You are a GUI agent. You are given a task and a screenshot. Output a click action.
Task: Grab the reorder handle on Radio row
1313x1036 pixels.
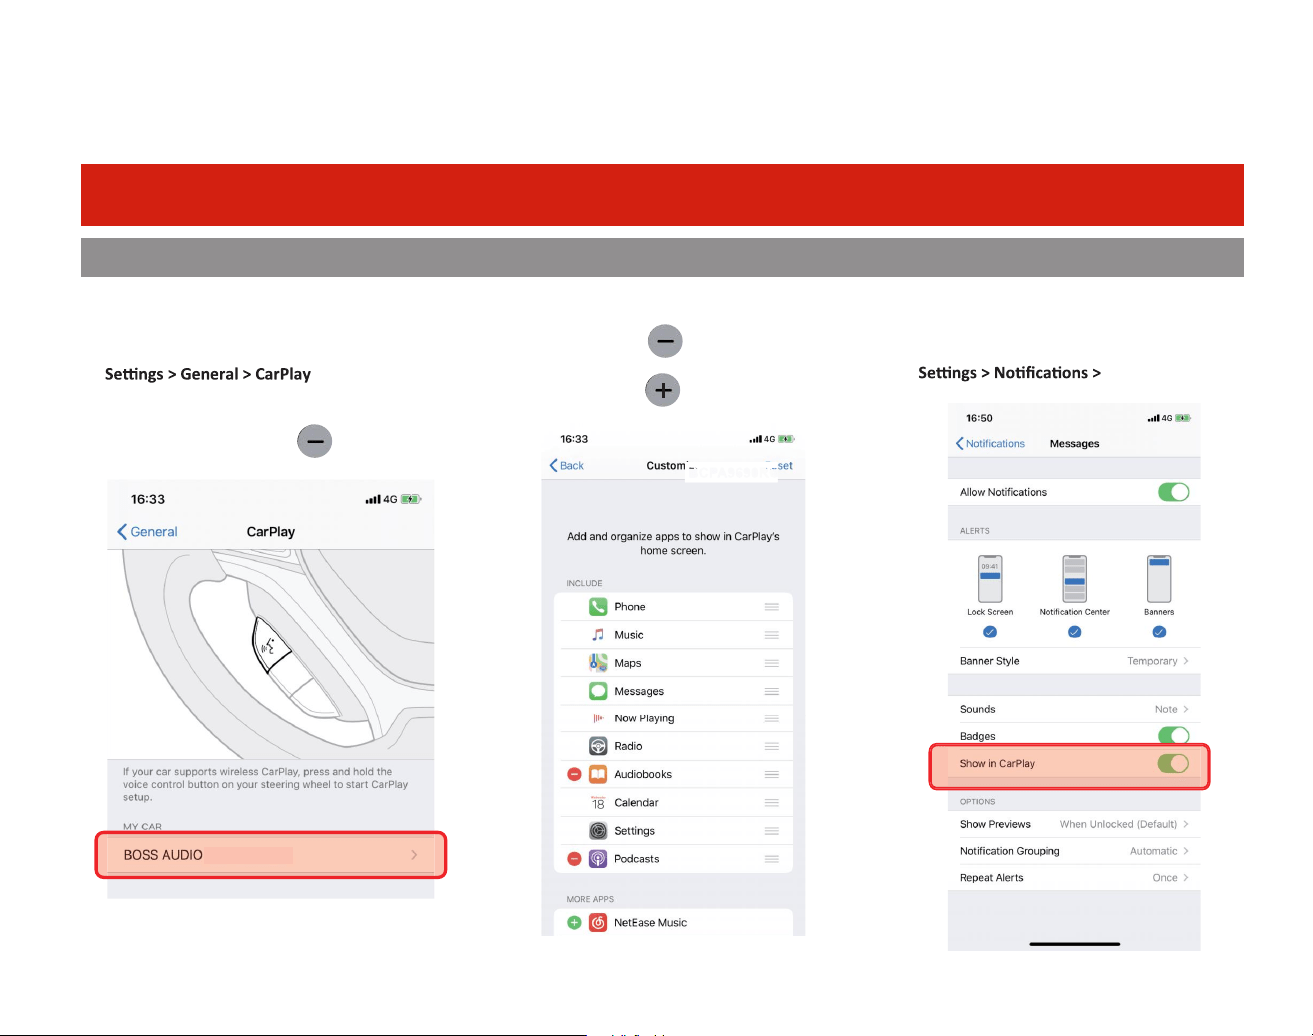[x=771, y=746]
